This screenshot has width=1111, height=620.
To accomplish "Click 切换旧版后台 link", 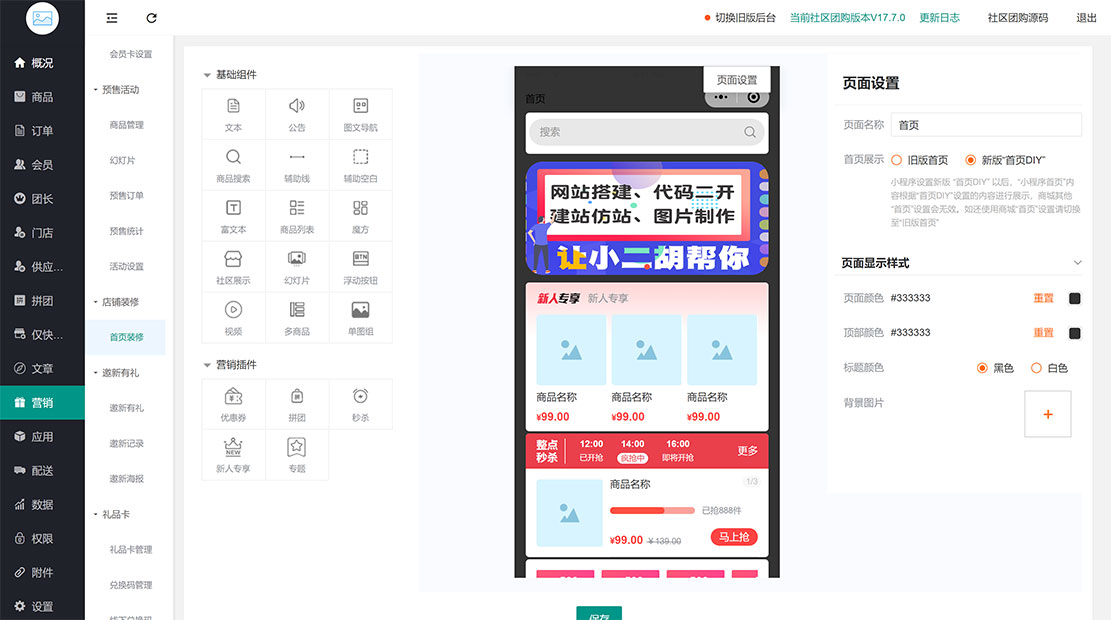I will pyautogui.click(x=745, y=18).
